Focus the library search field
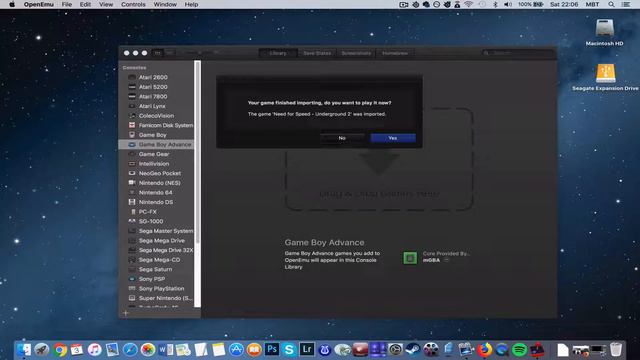Screen dimensions: 640x360 pyautogui.click(x=517, y=53)
